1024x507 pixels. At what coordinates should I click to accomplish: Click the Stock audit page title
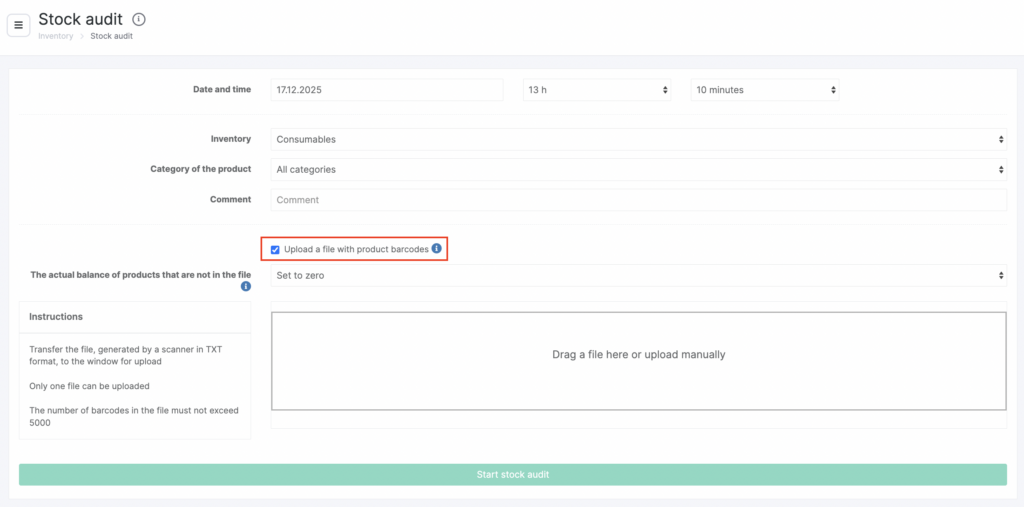pos(80,19)
